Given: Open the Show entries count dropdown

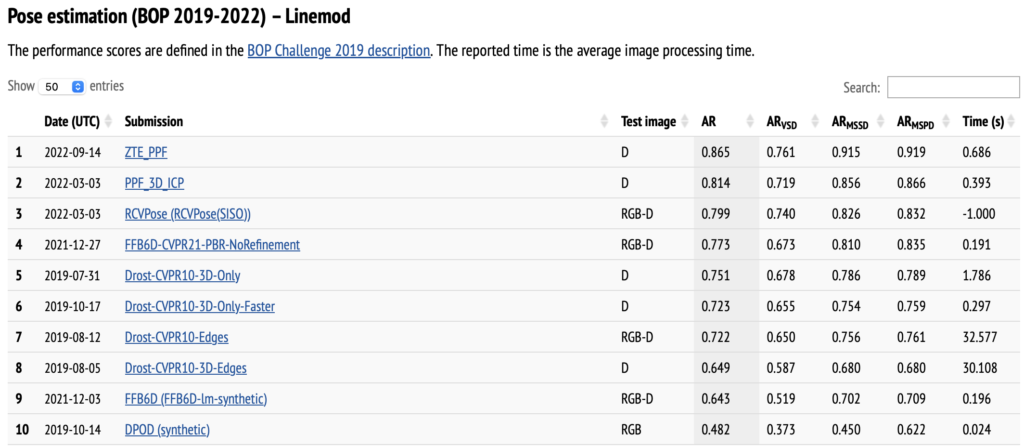Looking at the screenshot, I should [x=64, y=87].
